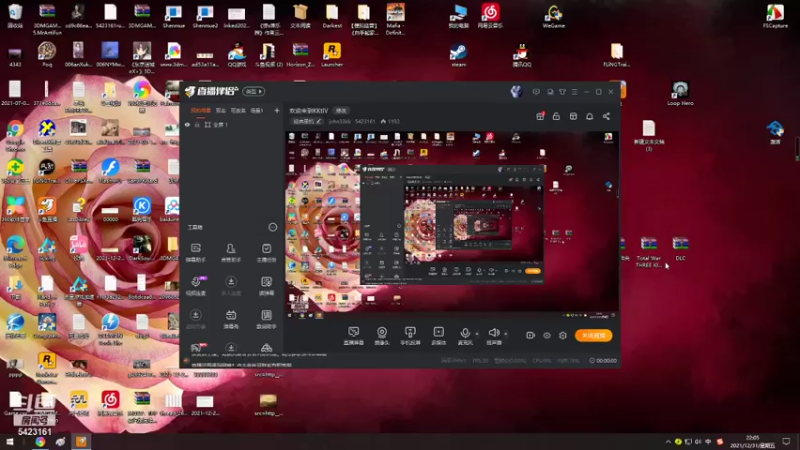Click the edit button beside the room title
Screen dimensions: 800x450
coord(341,111)
